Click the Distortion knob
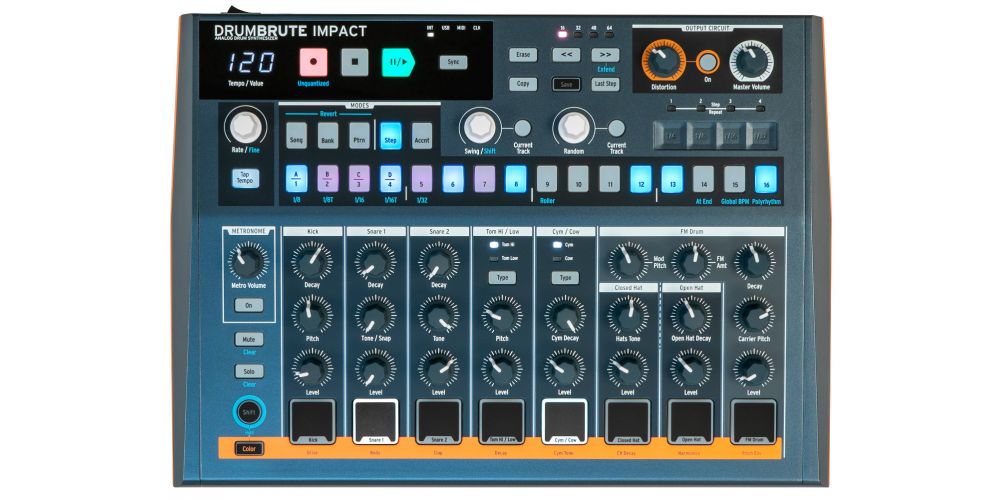The height and width of the screenshot is (500, 1000). pyautogui.click(x=664, y=61)
